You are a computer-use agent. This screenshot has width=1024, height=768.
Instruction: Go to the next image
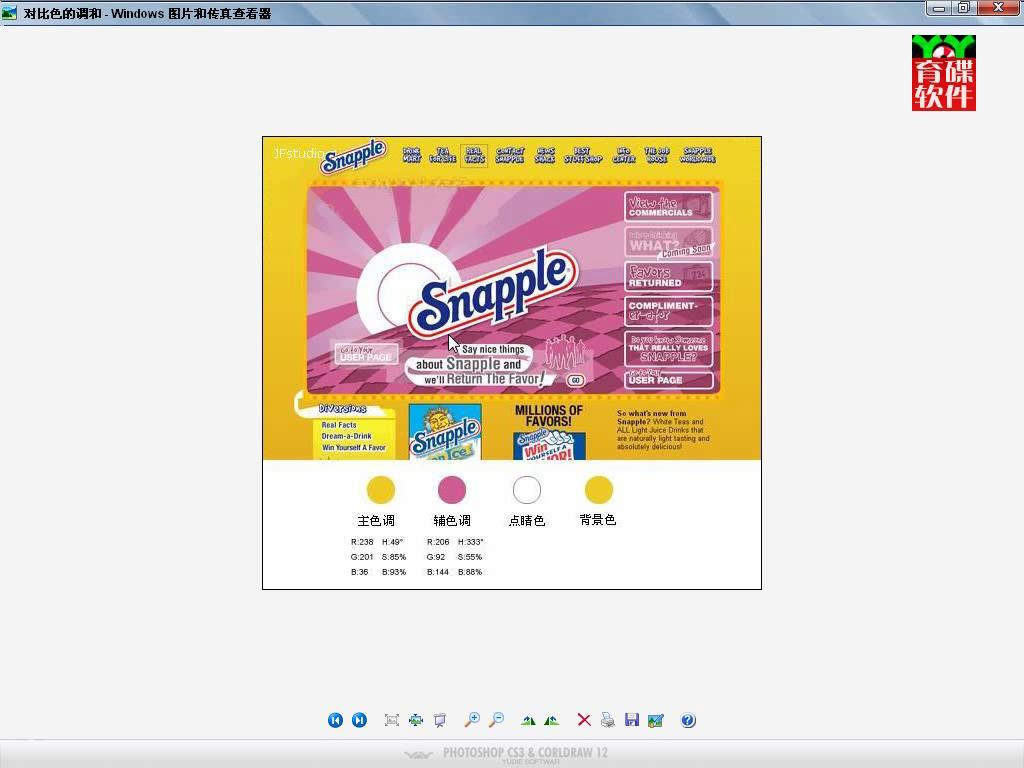coord(359,720)
